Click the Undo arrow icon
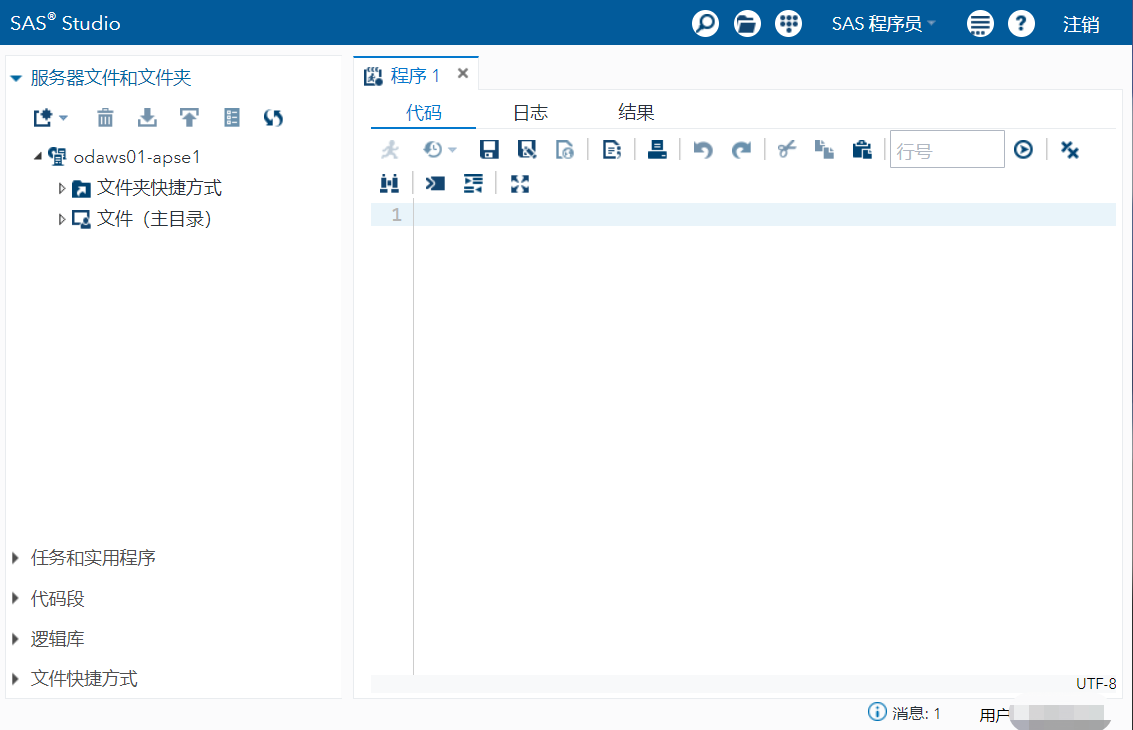The height and width of the screenshot is (730, 1133). 703,150
